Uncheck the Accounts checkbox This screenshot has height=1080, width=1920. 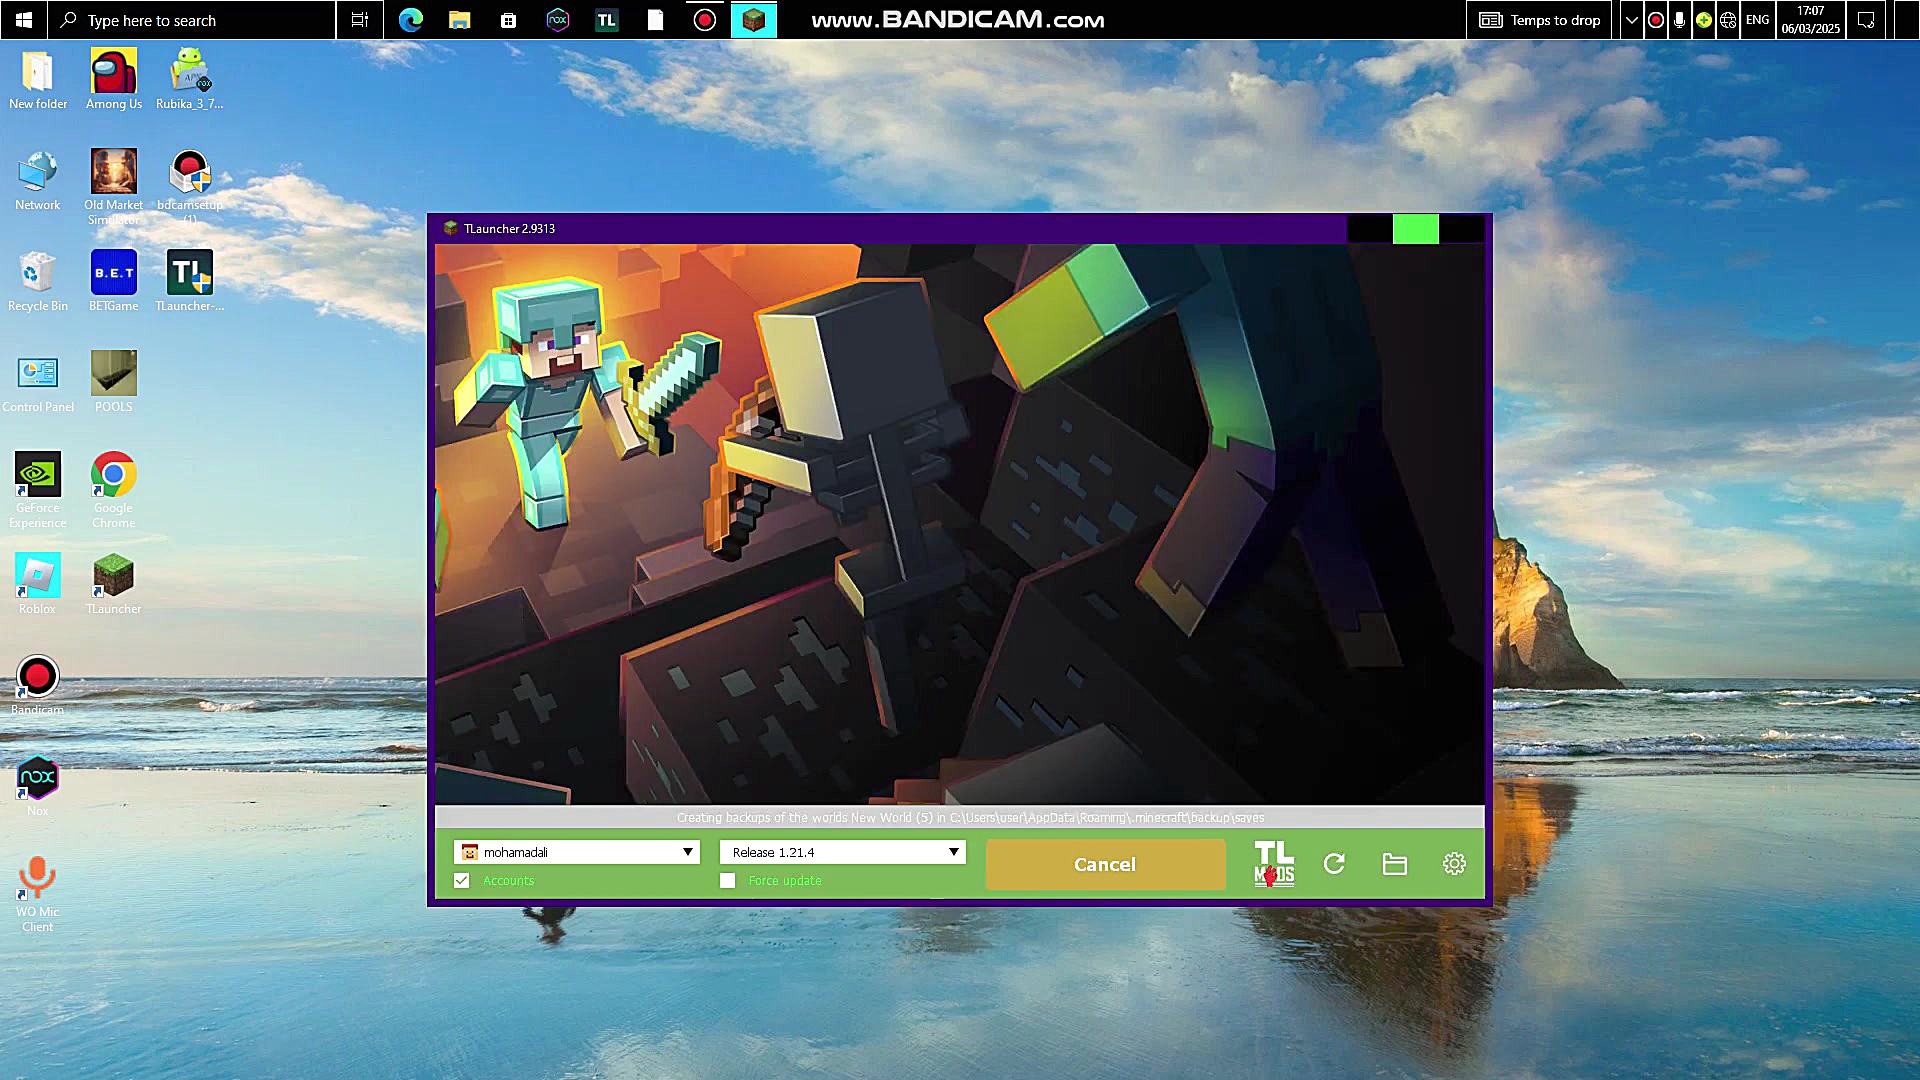461,881
